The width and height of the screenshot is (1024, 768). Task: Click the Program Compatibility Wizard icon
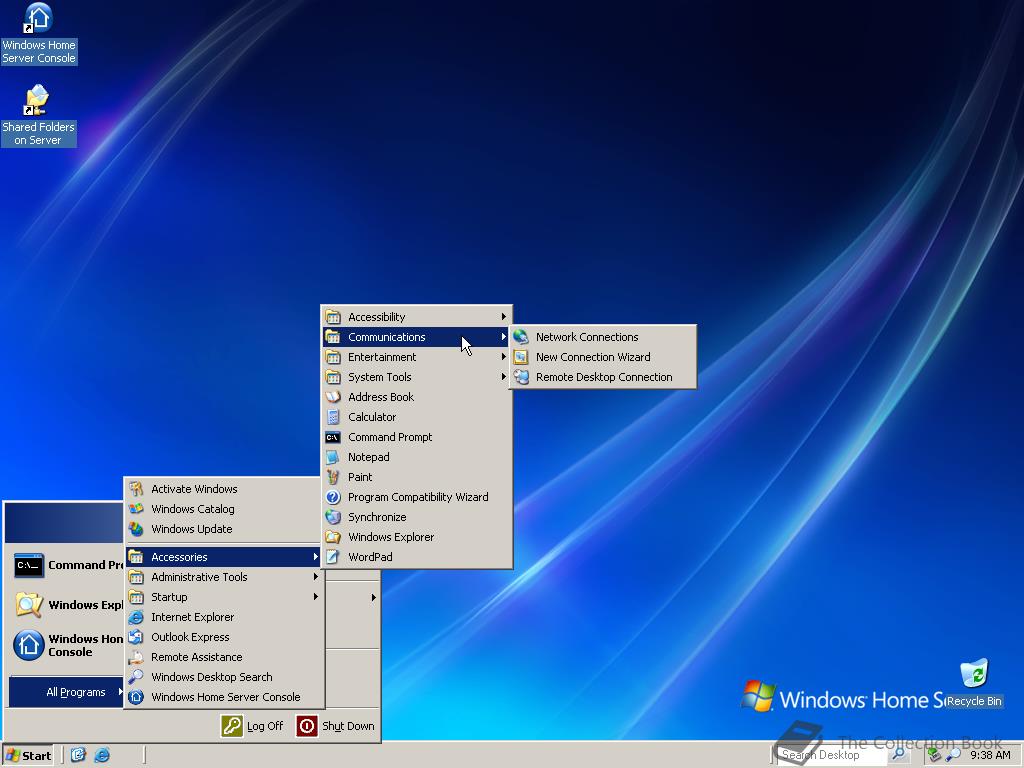coord(333,497)
